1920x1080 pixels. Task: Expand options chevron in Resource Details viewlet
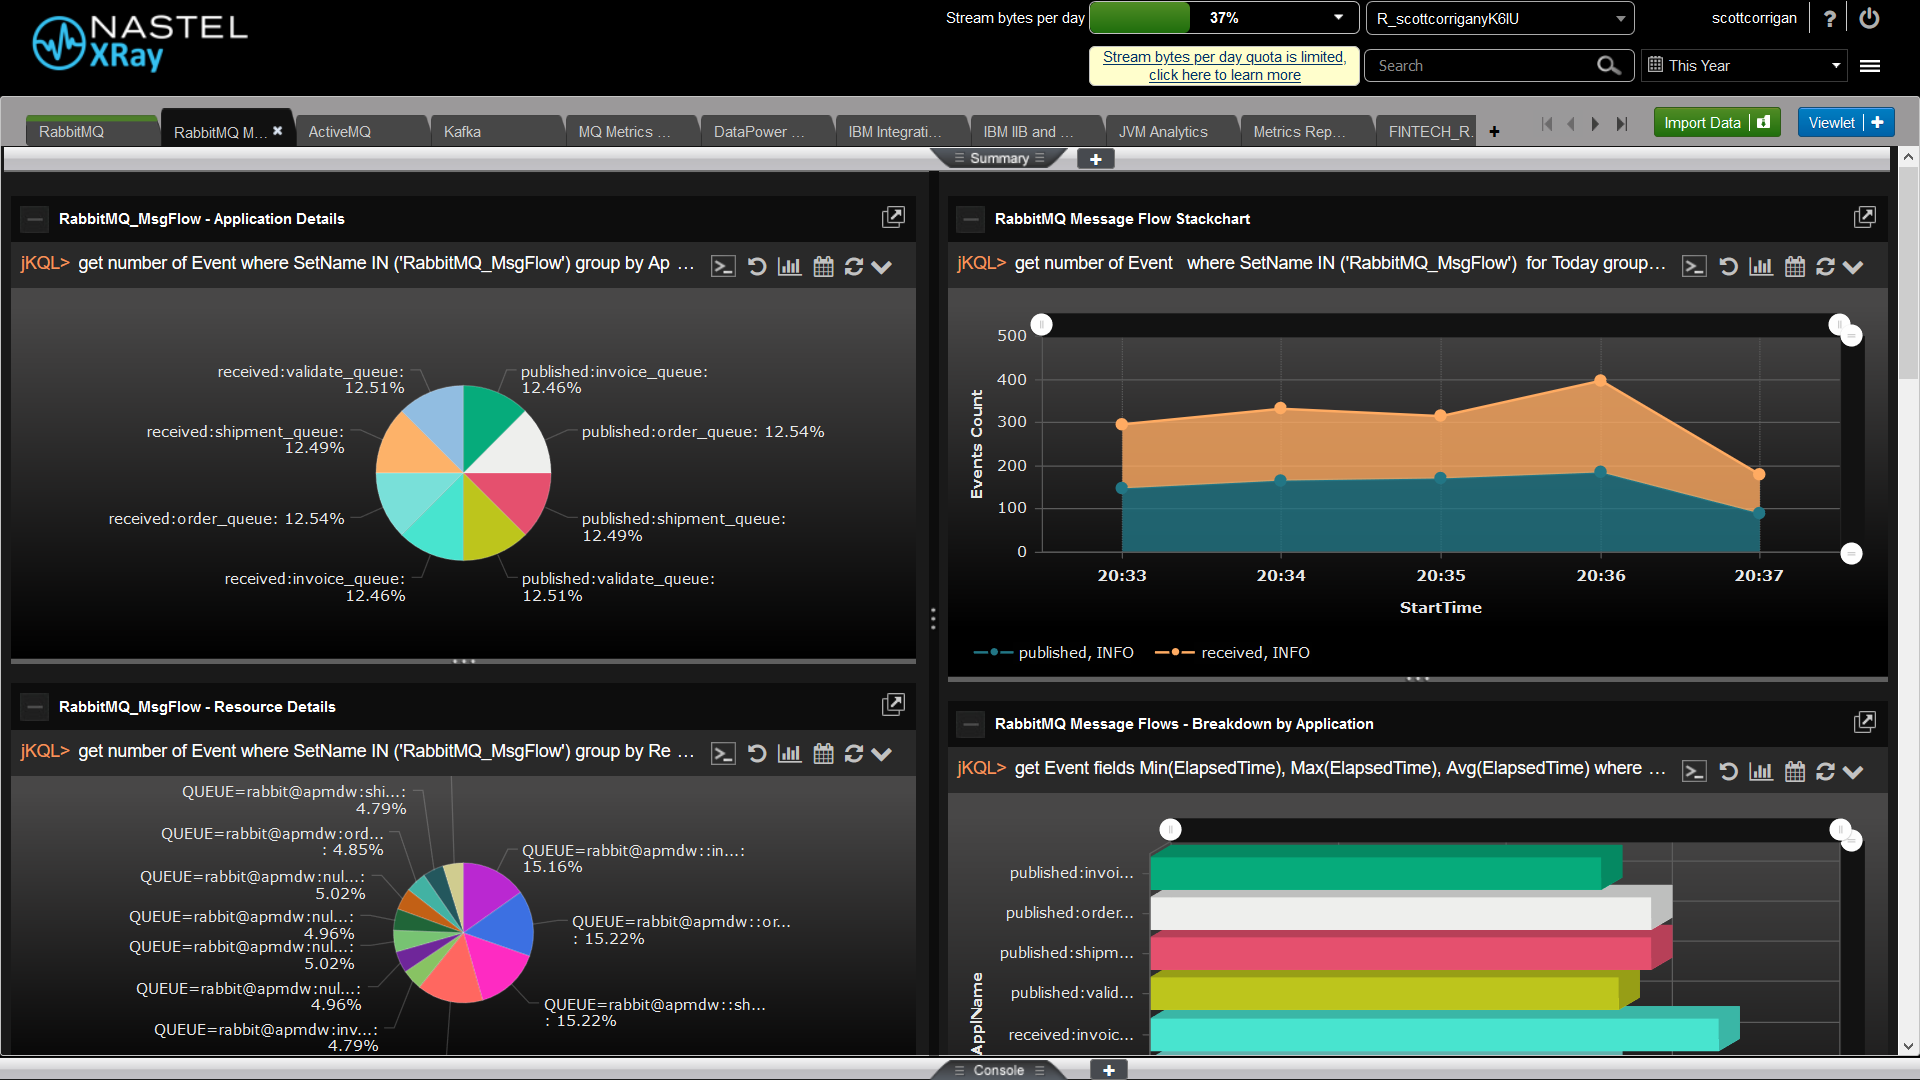881,754
